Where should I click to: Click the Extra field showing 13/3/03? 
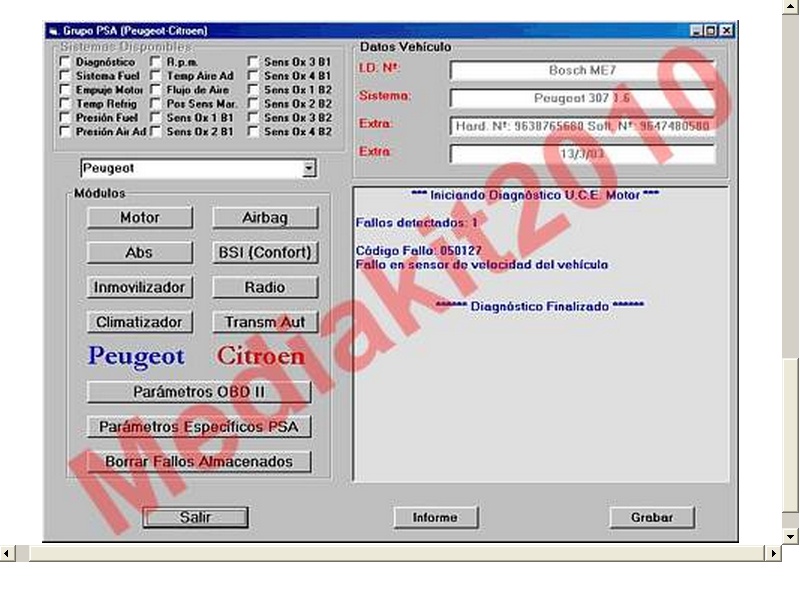pos(583,154)
